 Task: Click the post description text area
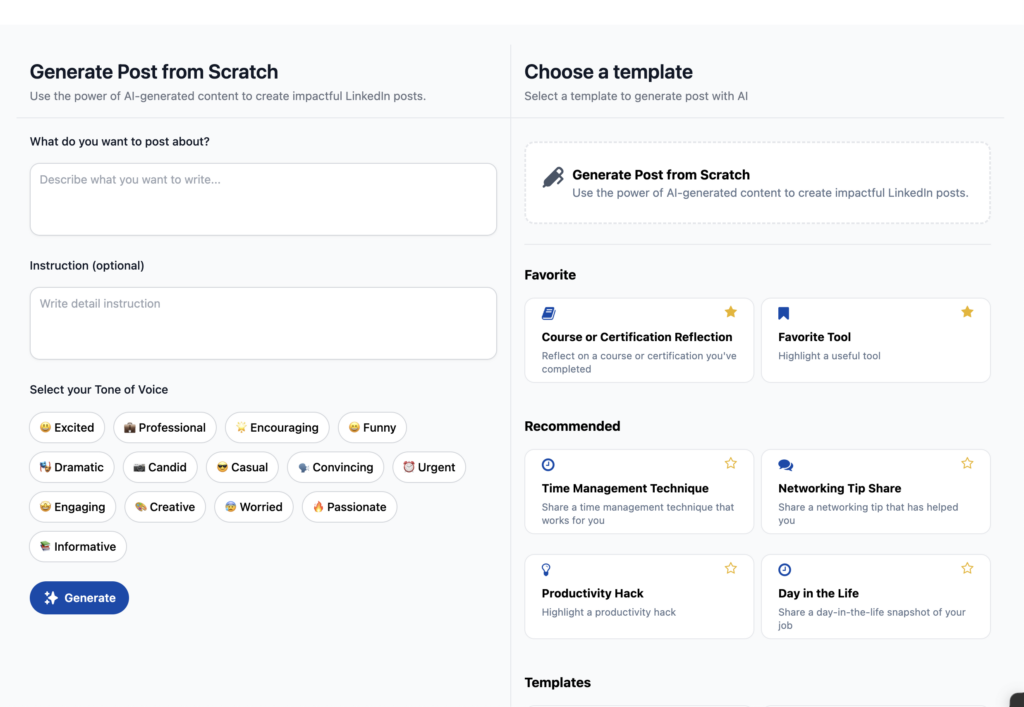(263, 199)
